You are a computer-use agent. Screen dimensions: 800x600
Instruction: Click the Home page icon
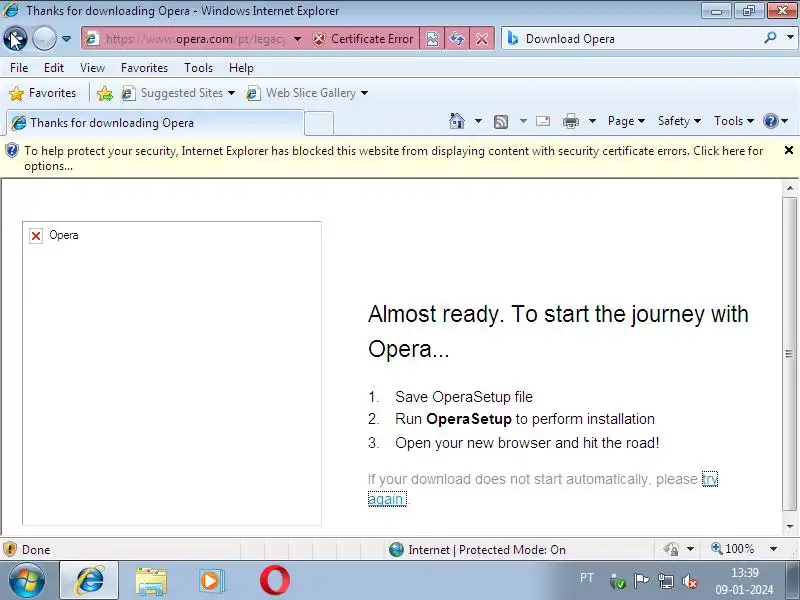coord(457,121)
